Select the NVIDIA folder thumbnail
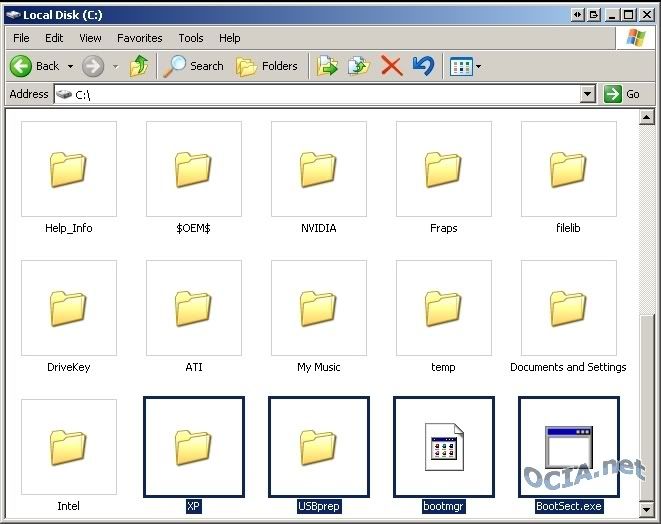661x524 pixels. (318, 169)
